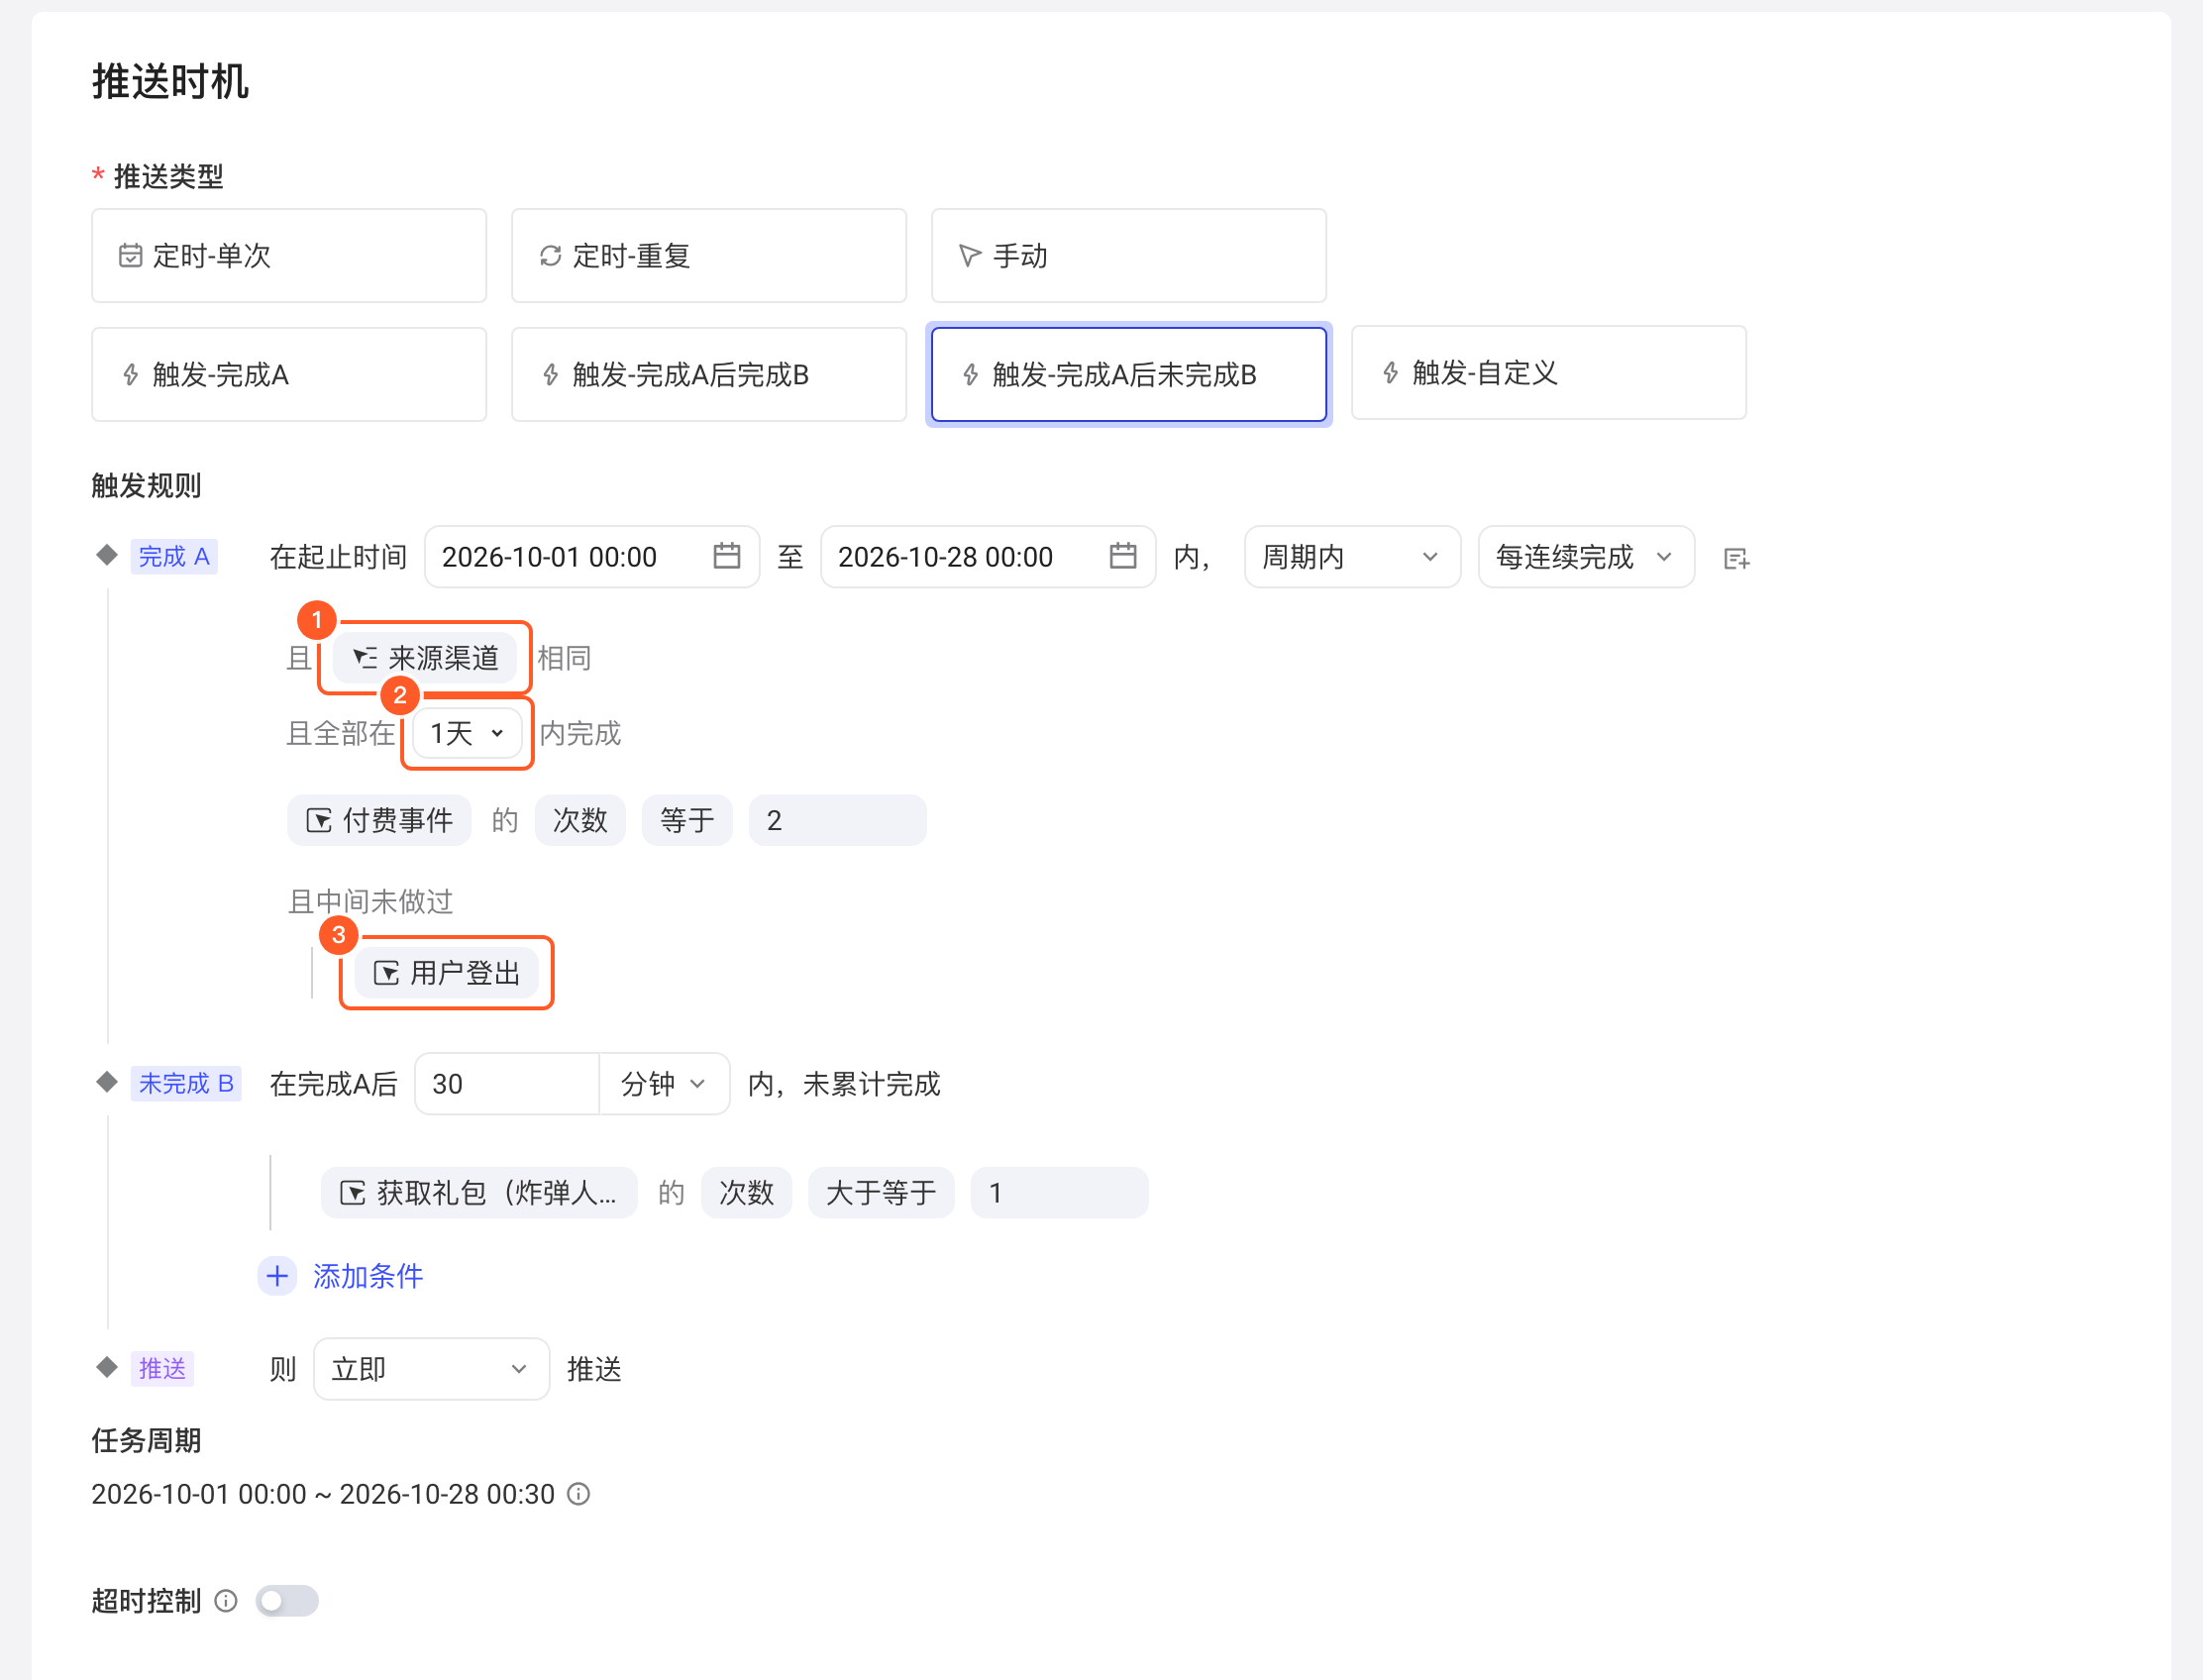2203x1680 pixels.
Task: Choose the 触发-自定义 push type
Action: [x=1549, y=373]
